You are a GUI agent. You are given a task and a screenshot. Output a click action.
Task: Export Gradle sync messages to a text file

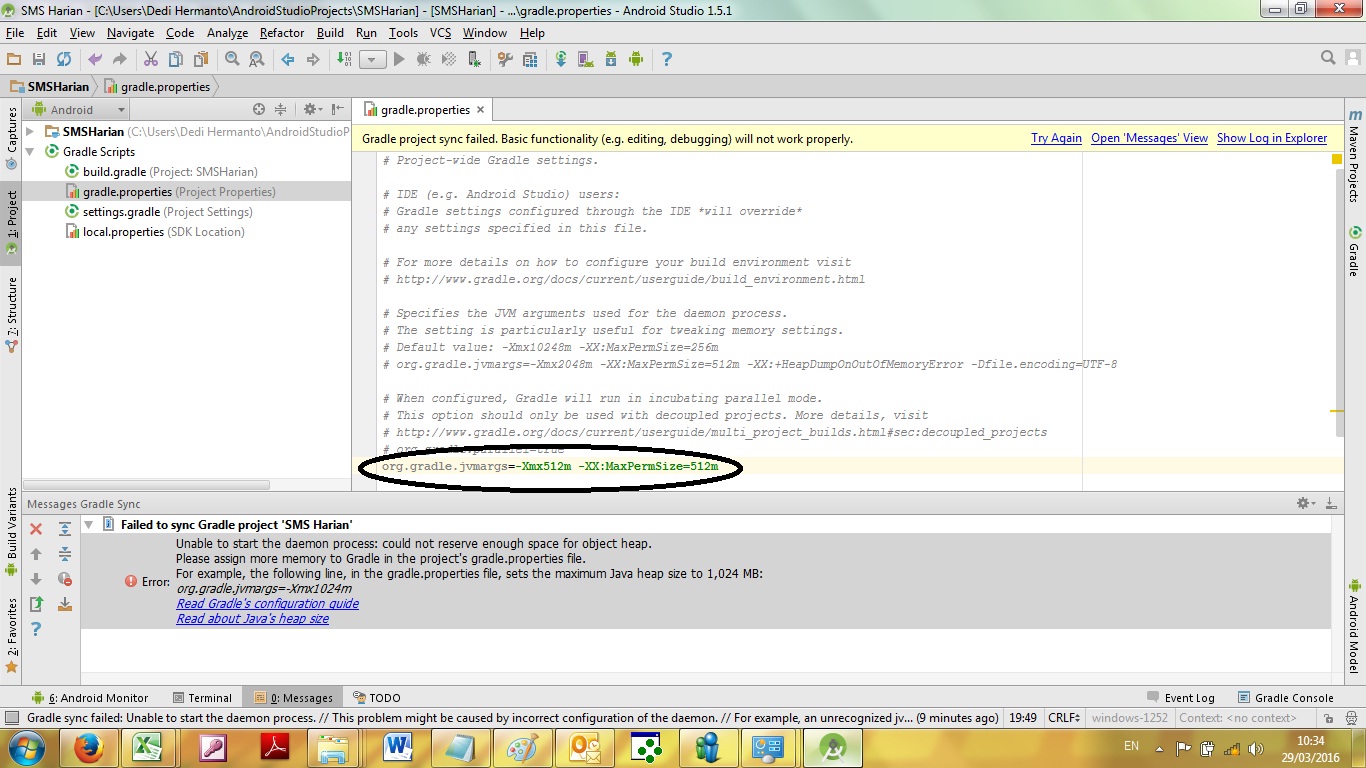[65, 604]
